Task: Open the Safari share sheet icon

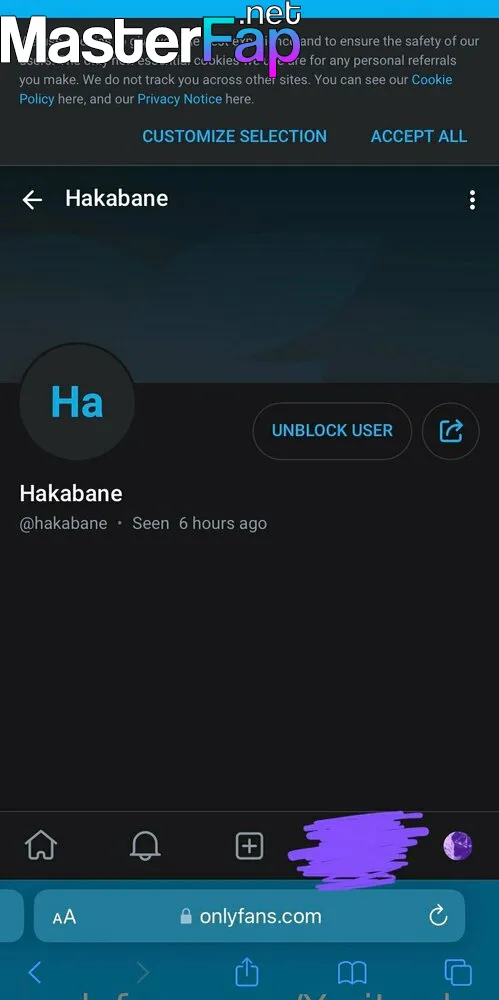Action: click(x=246, y=971)
